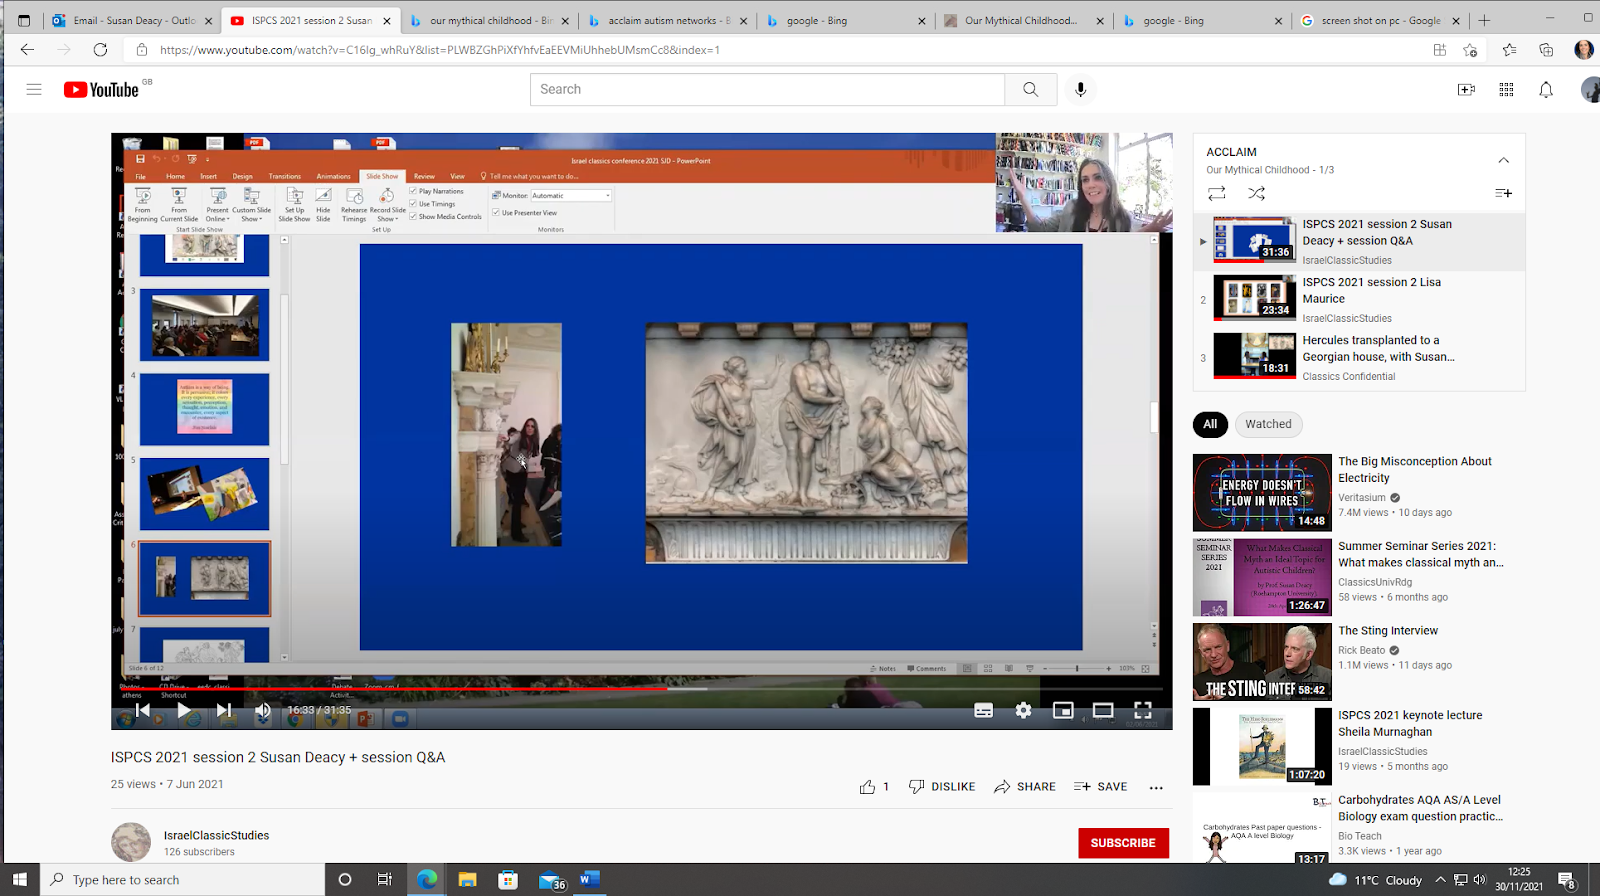The height and width of the screenshot is (896, 1600).
Task: Refresh the browser page
Action: 100,50
